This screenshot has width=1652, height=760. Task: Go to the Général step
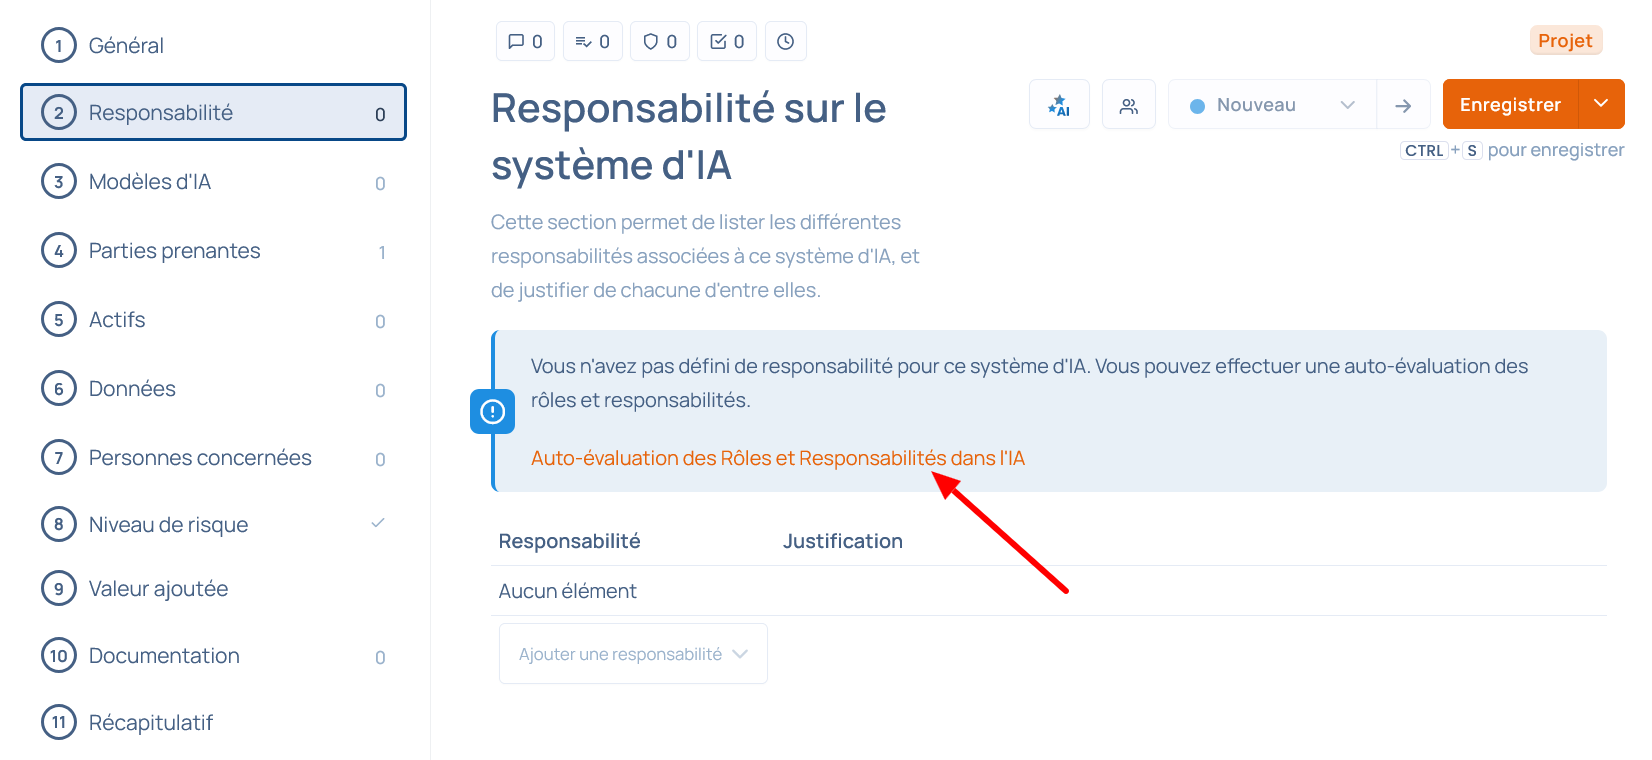(x=126, y=46)
